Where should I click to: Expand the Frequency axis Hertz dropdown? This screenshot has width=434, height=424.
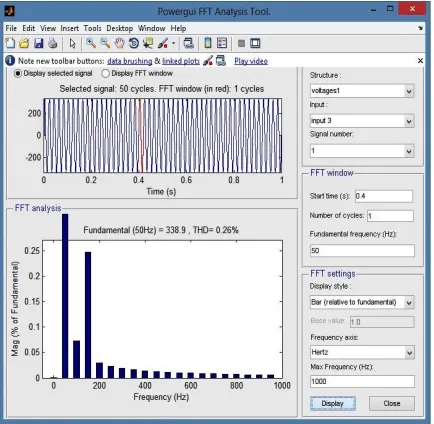pyautogui.click(x=362, y=352)
